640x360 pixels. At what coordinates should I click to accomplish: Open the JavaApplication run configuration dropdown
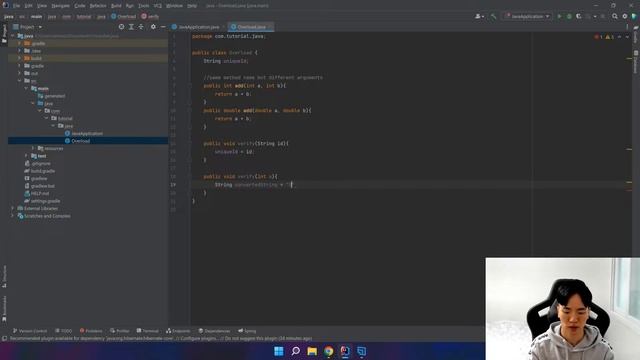[527, 16]
